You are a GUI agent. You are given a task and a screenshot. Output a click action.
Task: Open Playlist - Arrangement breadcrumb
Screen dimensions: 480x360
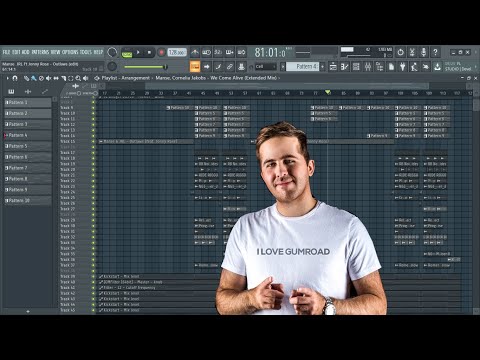tap(126, 78)
